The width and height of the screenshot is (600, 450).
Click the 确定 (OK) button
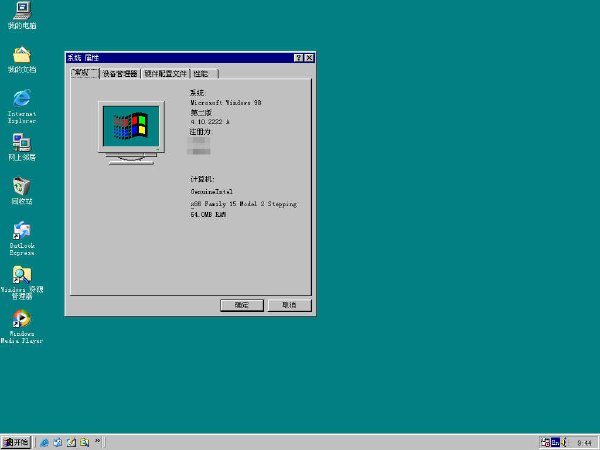(x=242, y=305)
